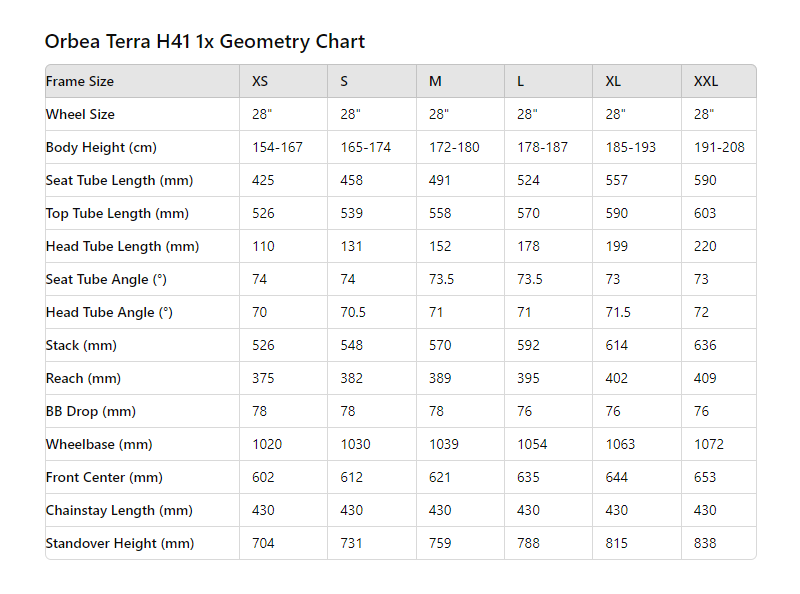
Task: Click the Body Height (cm) row label
Action: click(x=101, y=147)
